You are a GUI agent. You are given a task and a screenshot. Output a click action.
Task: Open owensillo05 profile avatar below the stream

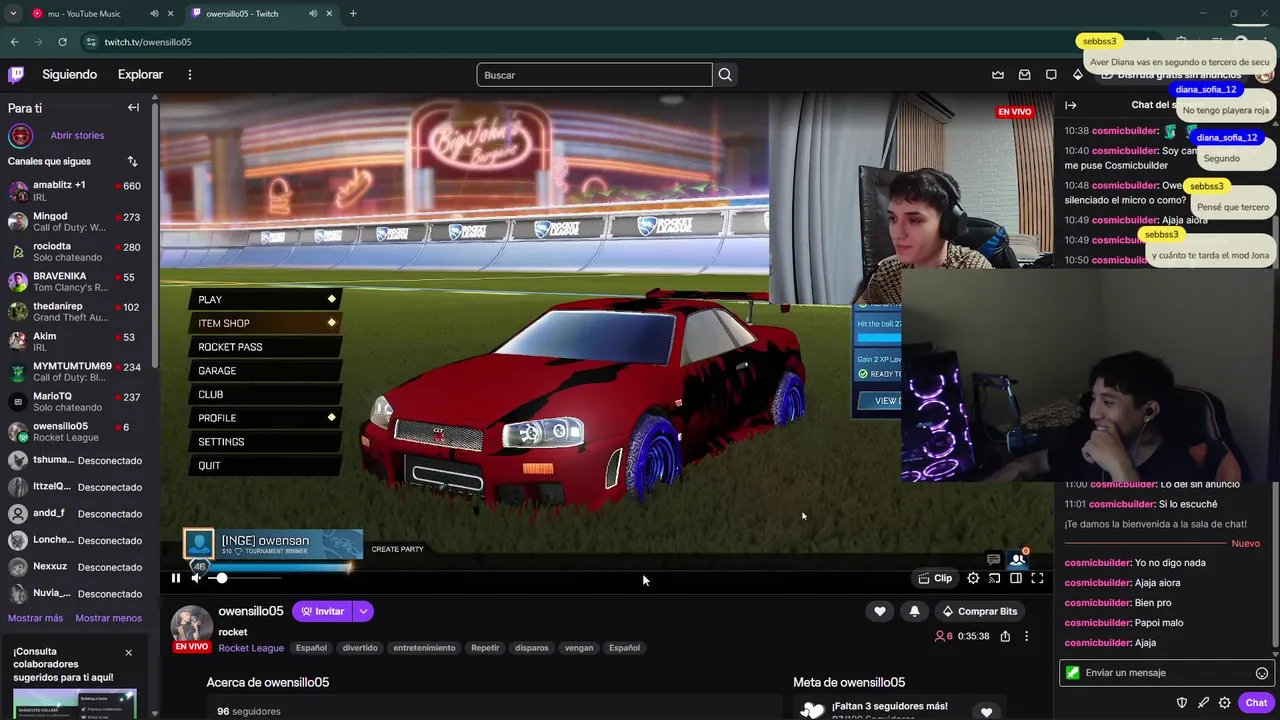(191, 626)
